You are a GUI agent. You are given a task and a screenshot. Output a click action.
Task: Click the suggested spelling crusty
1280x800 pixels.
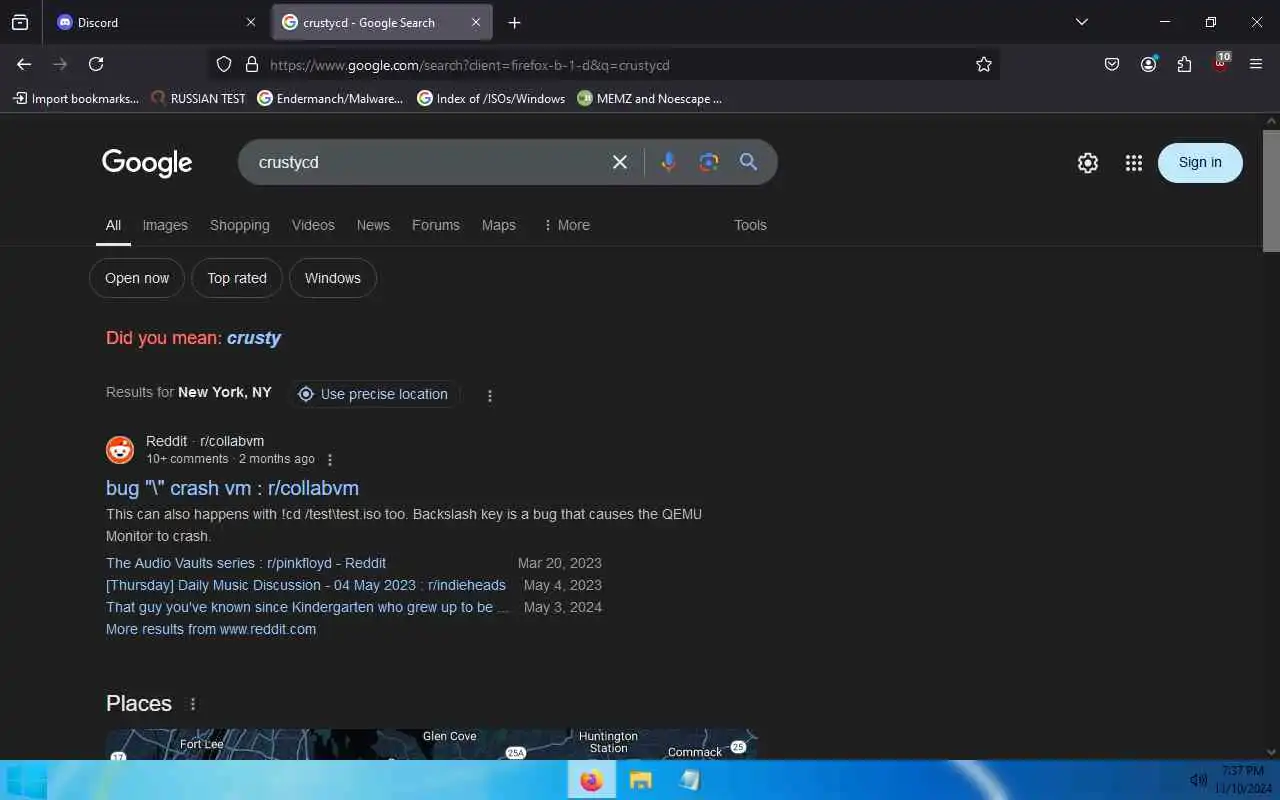(254, 337)
